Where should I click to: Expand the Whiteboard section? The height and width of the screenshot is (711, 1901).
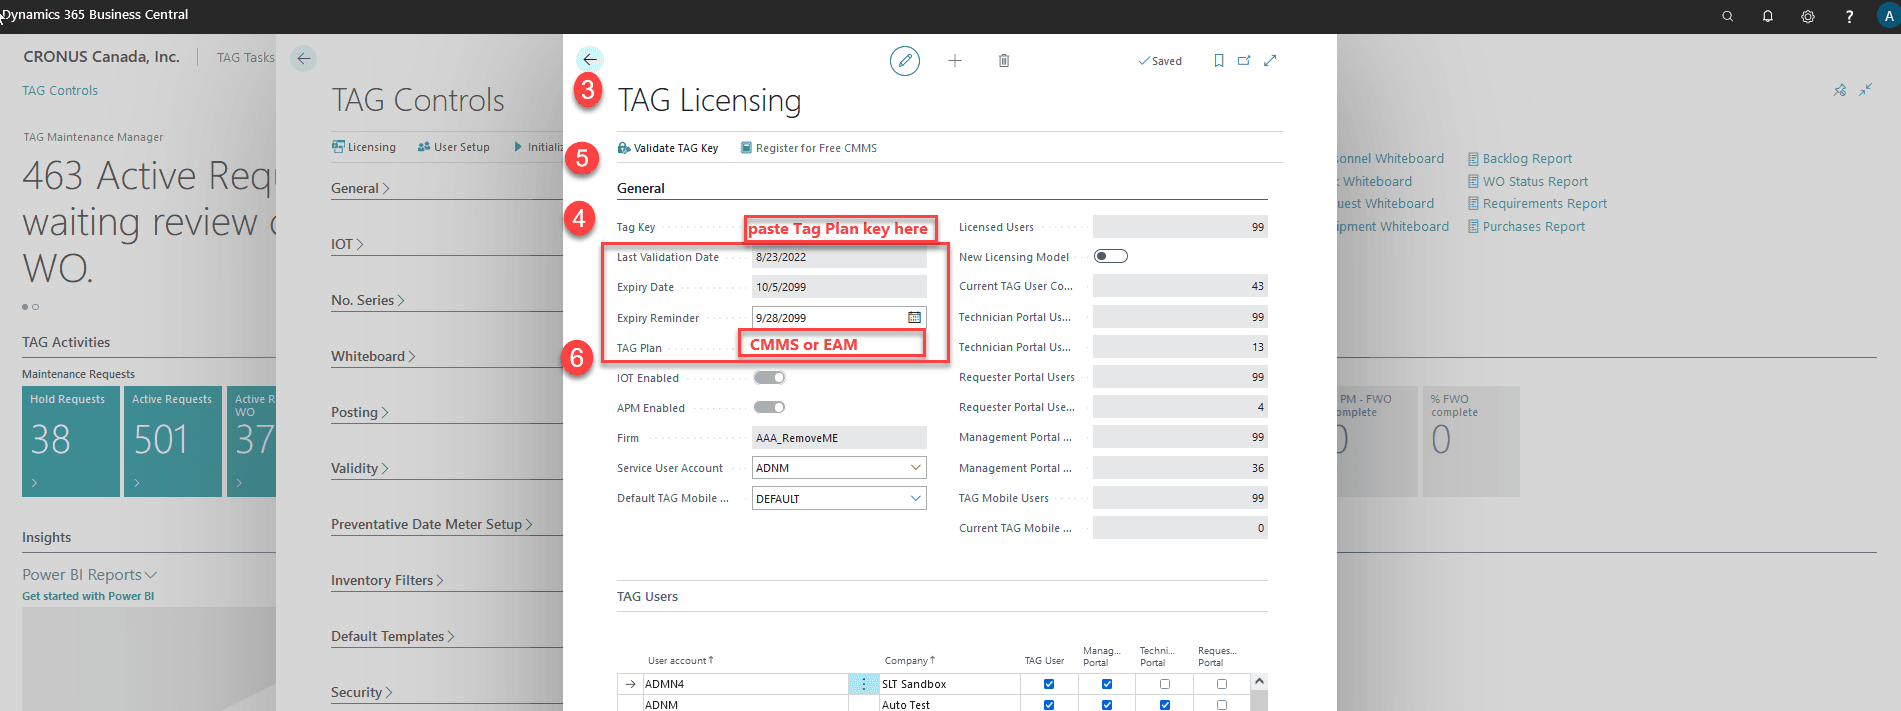coord(372,356)
